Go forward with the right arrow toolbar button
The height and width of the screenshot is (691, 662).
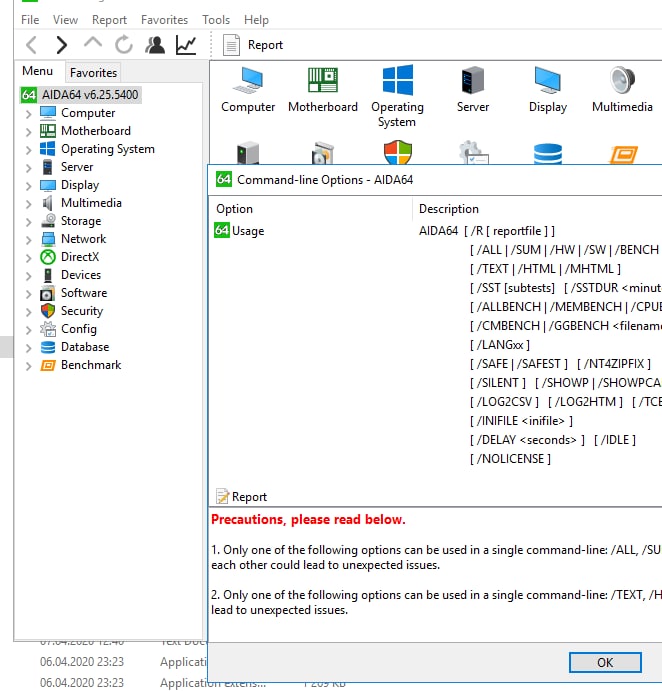tap(62, 45)
